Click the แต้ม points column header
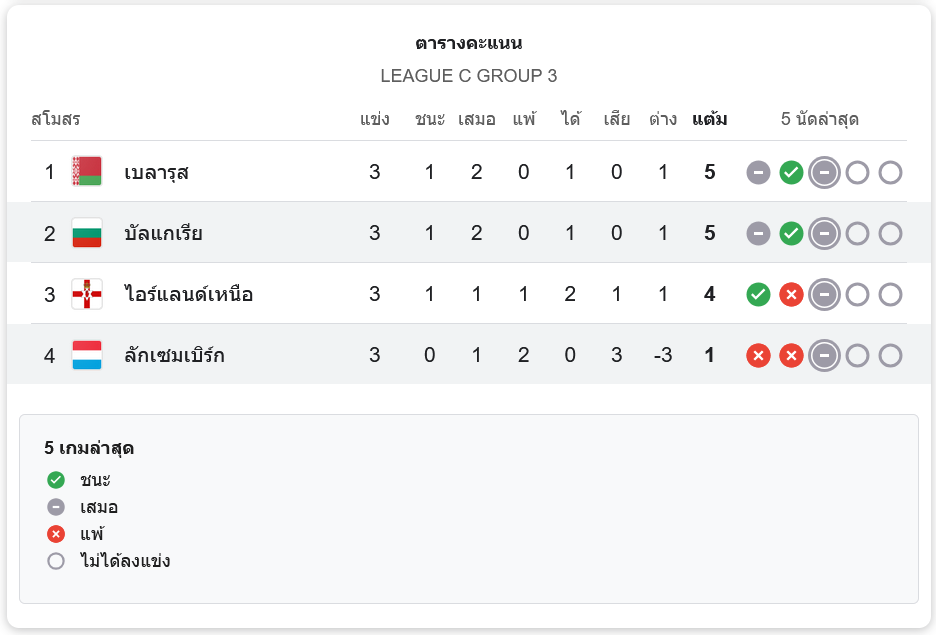The width and height of the screenshot is (936, 635). tap(709, 120)
